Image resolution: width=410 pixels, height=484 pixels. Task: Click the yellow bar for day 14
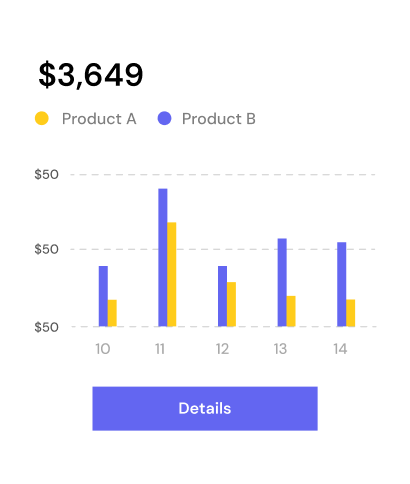coord(350,313)
